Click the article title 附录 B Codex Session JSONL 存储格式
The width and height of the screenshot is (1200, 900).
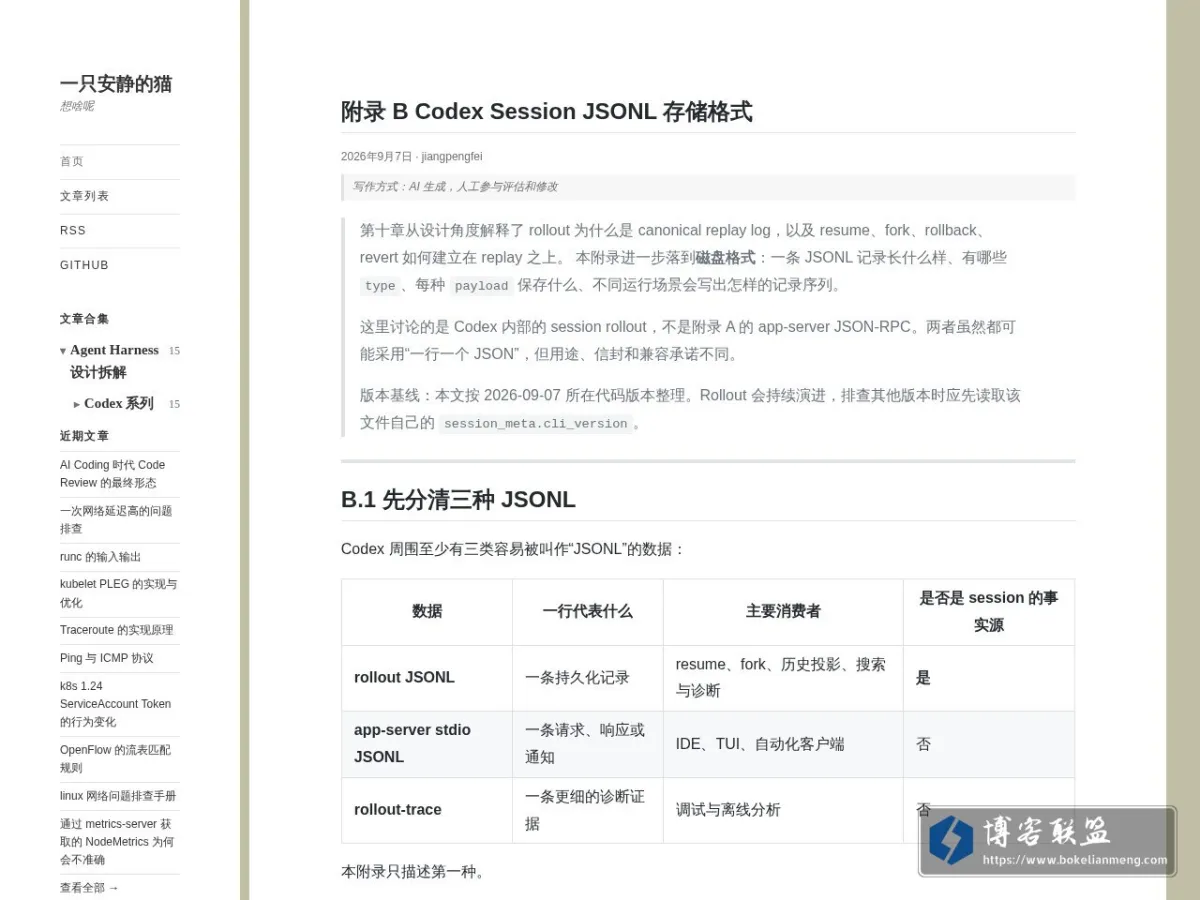(x=546, y=111)
